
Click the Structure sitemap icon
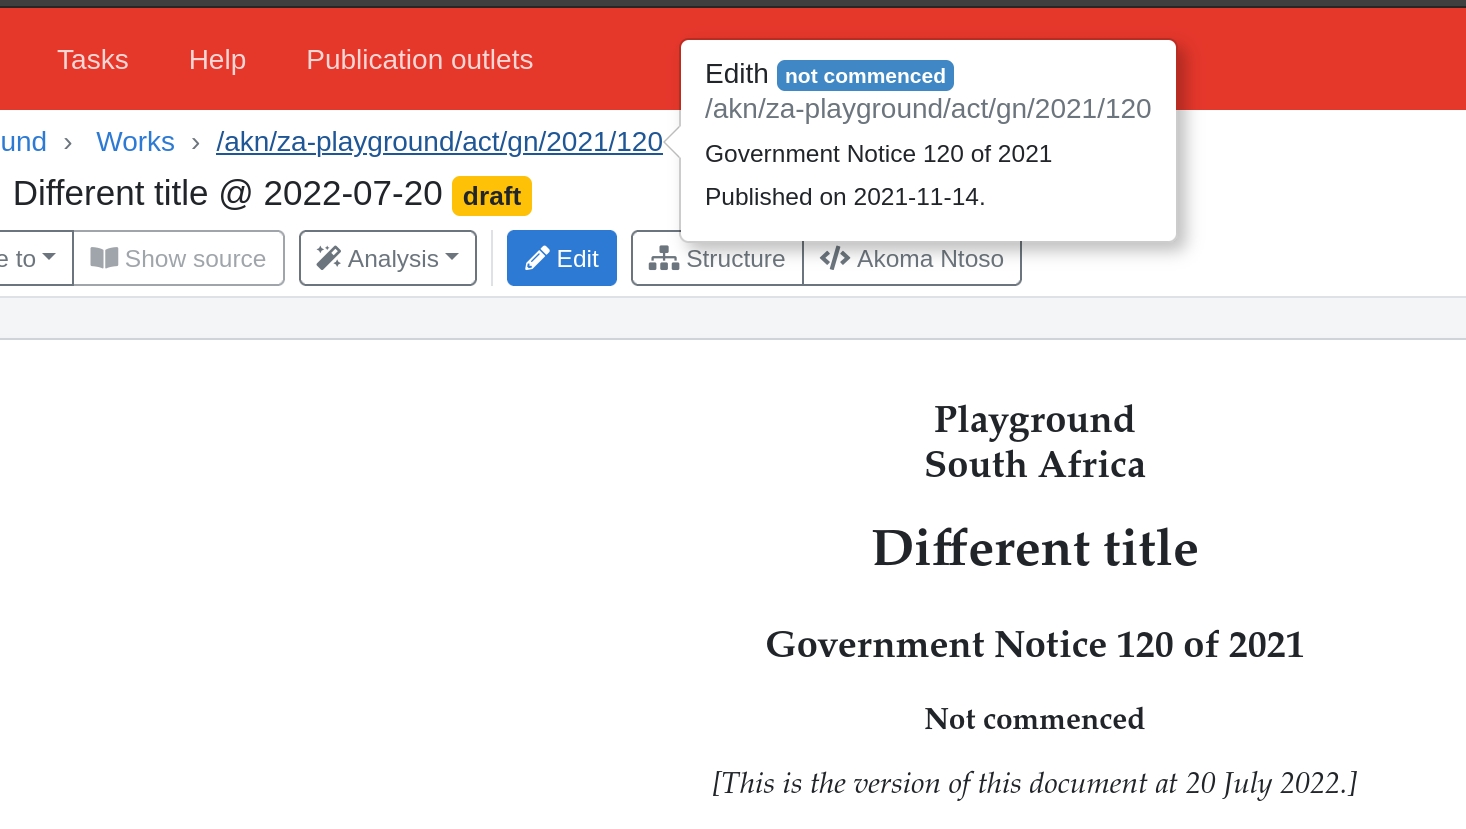[663, 258]
